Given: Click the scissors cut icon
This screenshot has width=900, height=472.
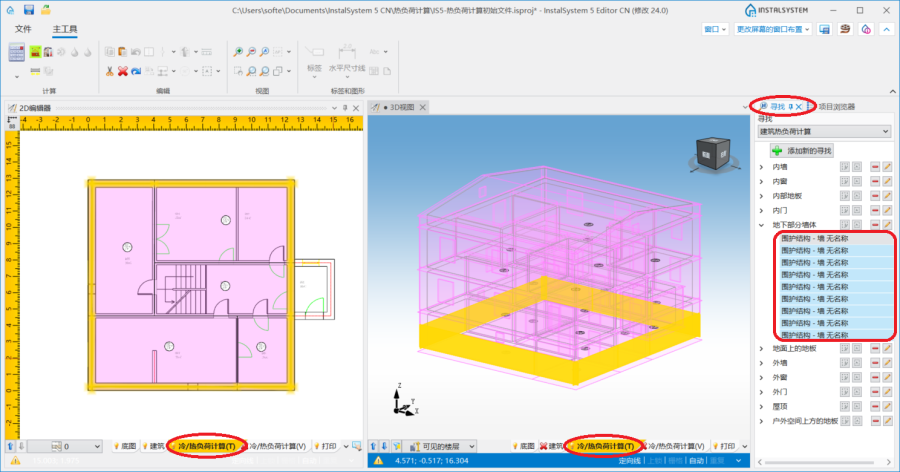Looking at the screenshot, I should pyautogui.click(x=110, y=71).
